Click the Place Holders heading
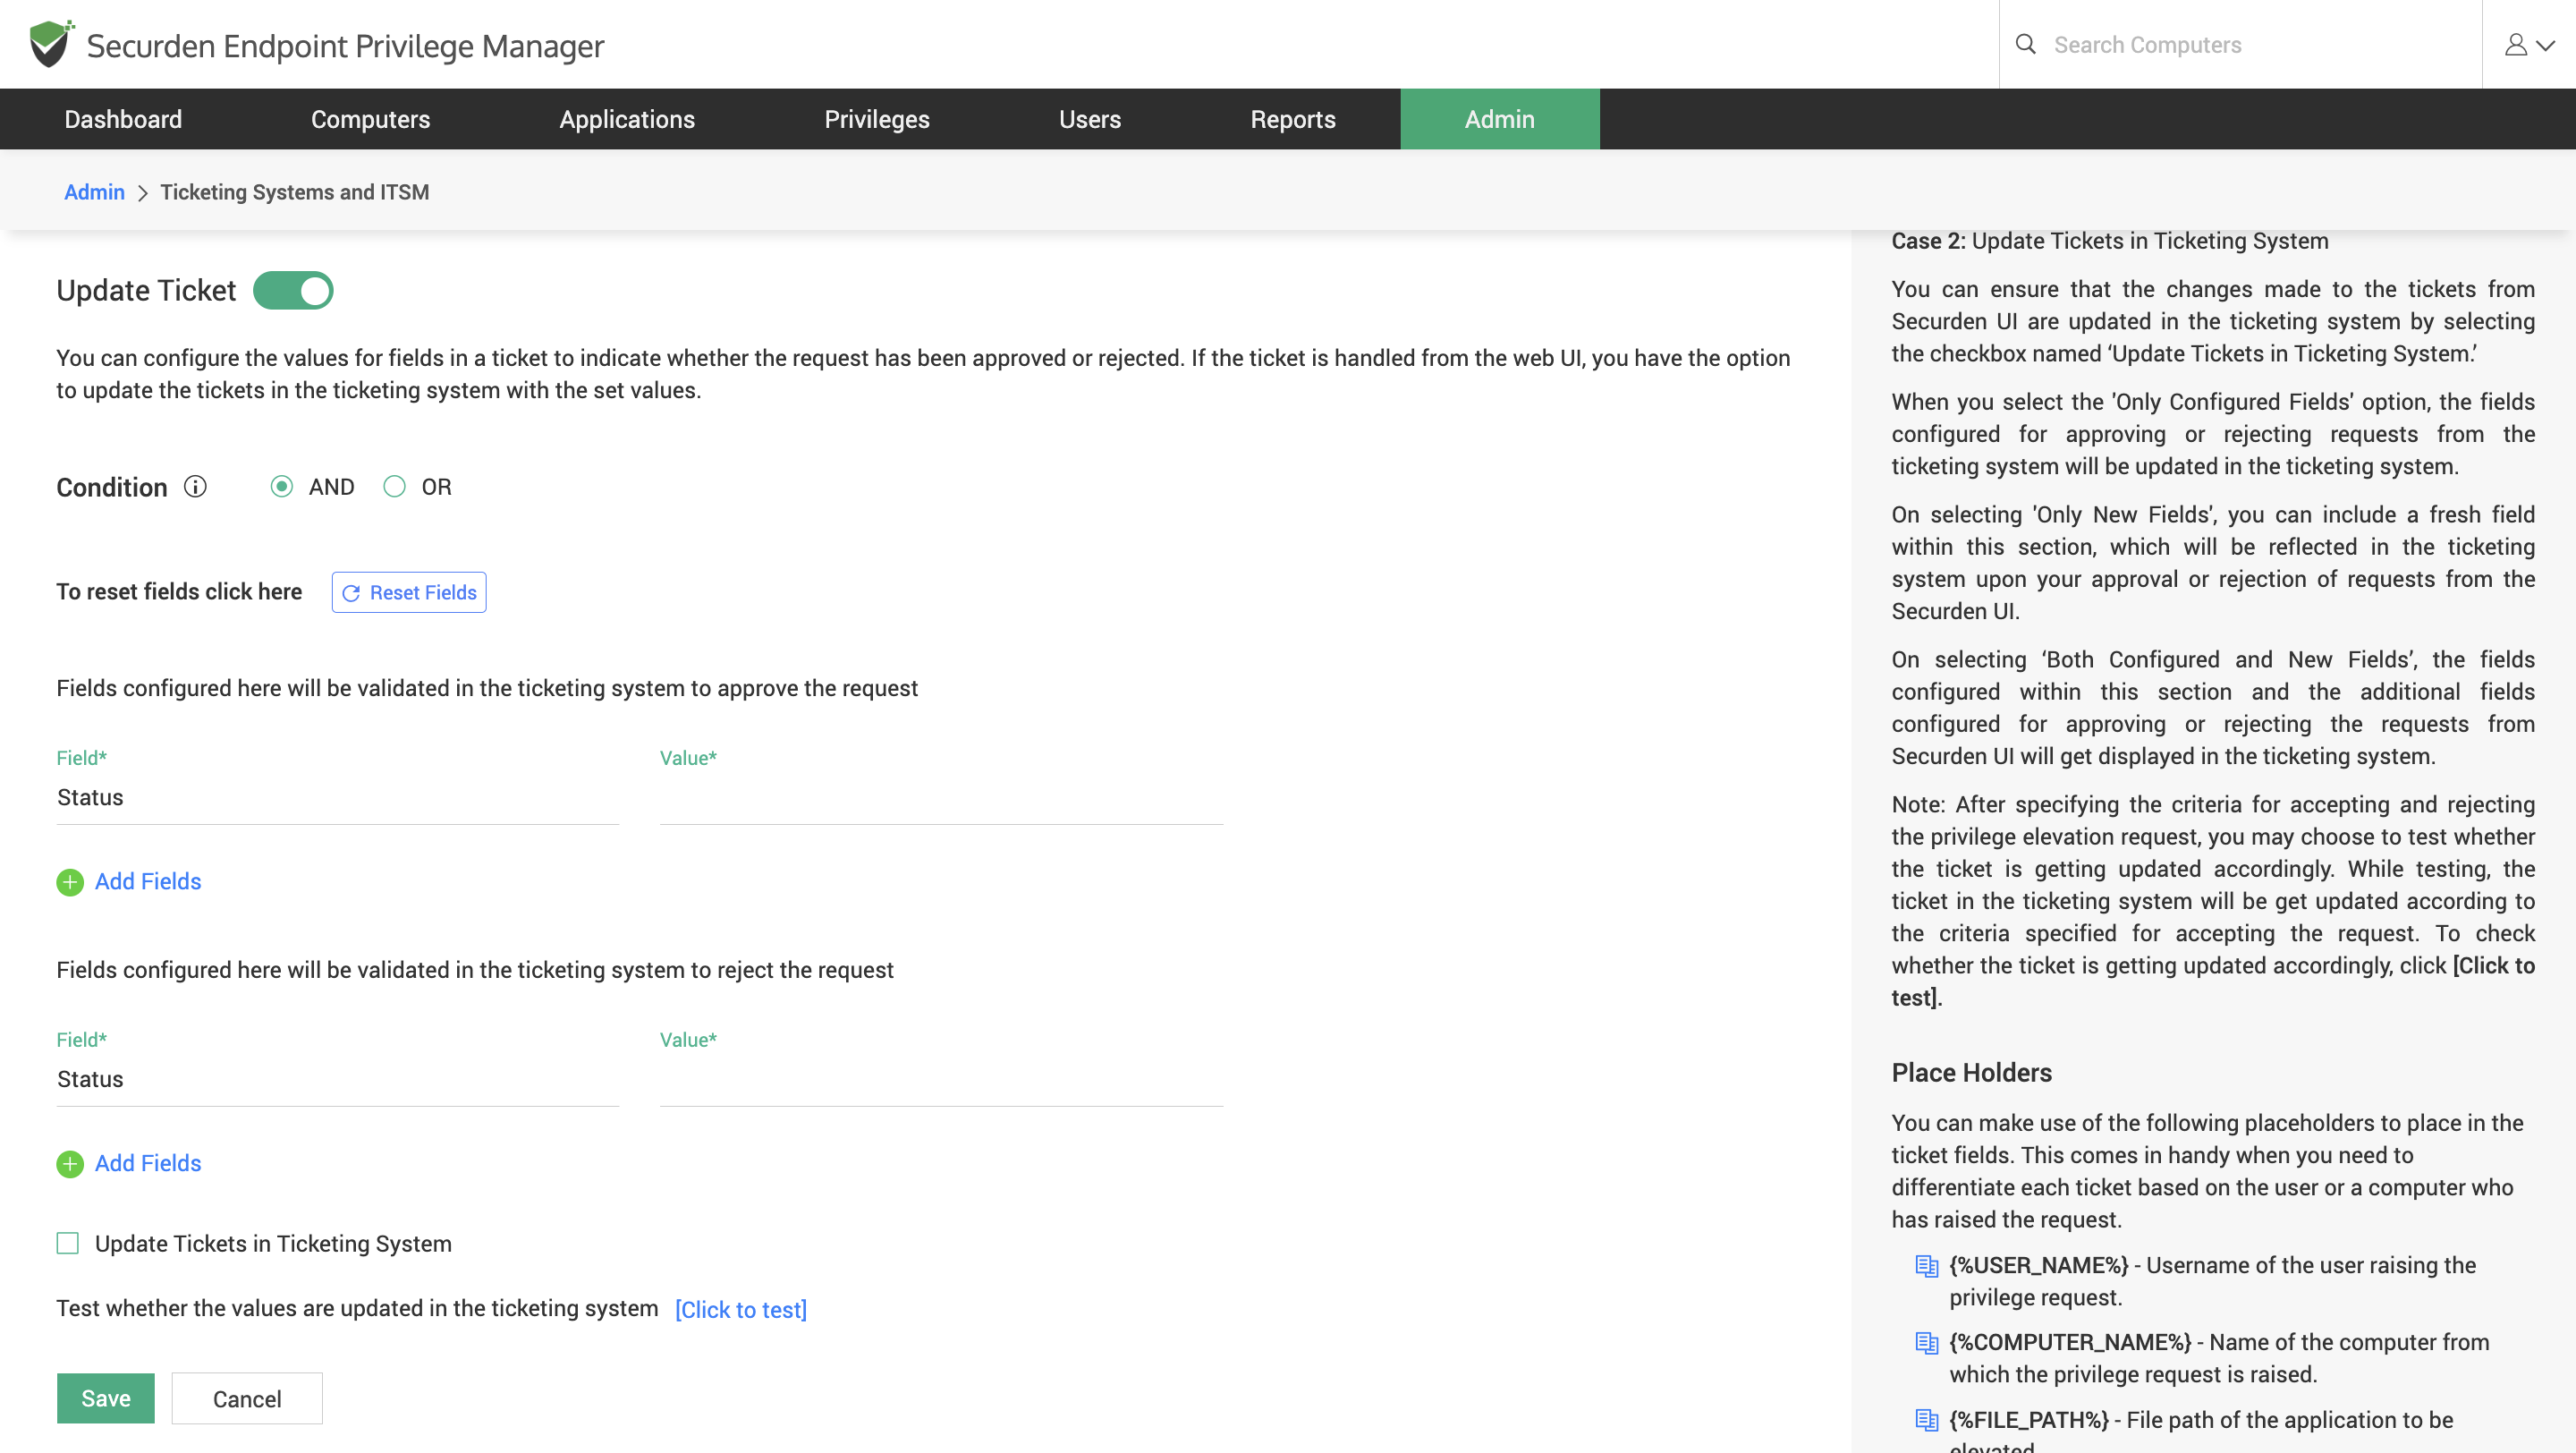Viewport: 2576px width, 1453px height. point(1971,1073)
